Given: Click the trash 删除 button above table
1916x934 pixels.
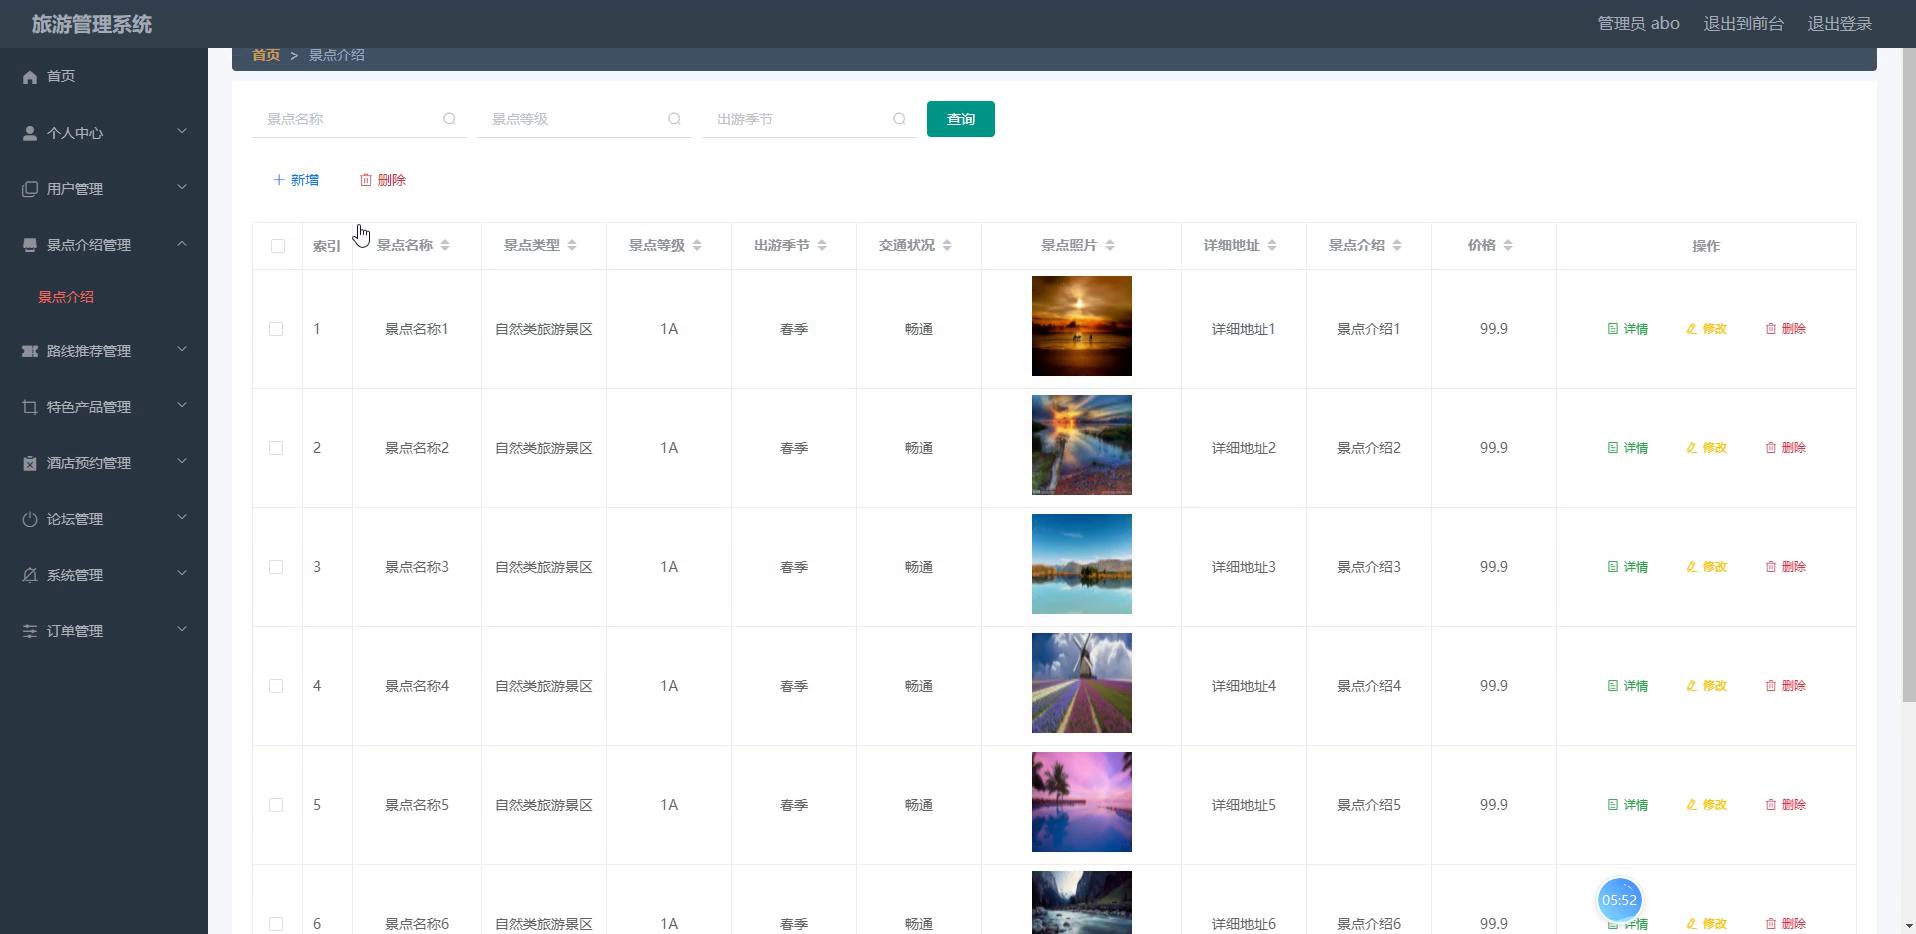Looking at the screenshot, I should [x=383, y=180].
